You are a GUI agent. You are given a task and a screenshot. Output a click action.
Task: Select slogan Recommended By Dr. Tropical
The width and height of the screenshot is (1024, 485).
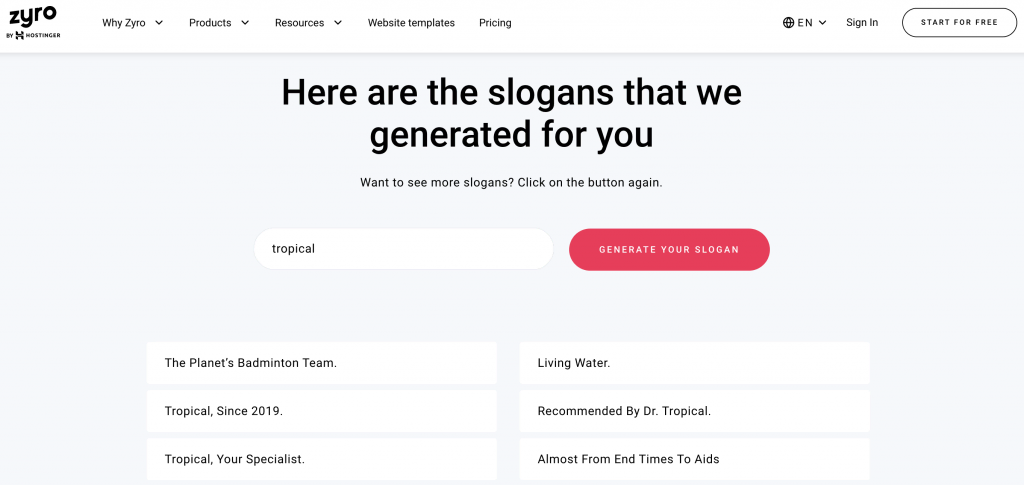point(694,411)
